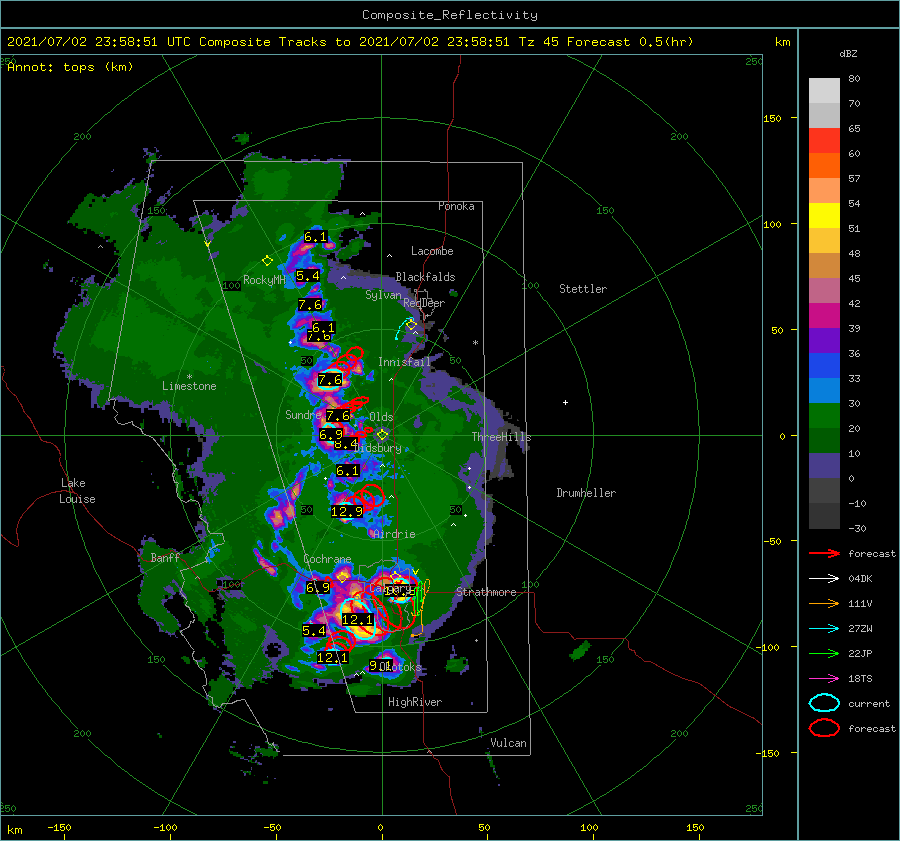Click the UTC Composite Tracks timestamp header
The image size is (900, 841).
[x=350, y=42]
